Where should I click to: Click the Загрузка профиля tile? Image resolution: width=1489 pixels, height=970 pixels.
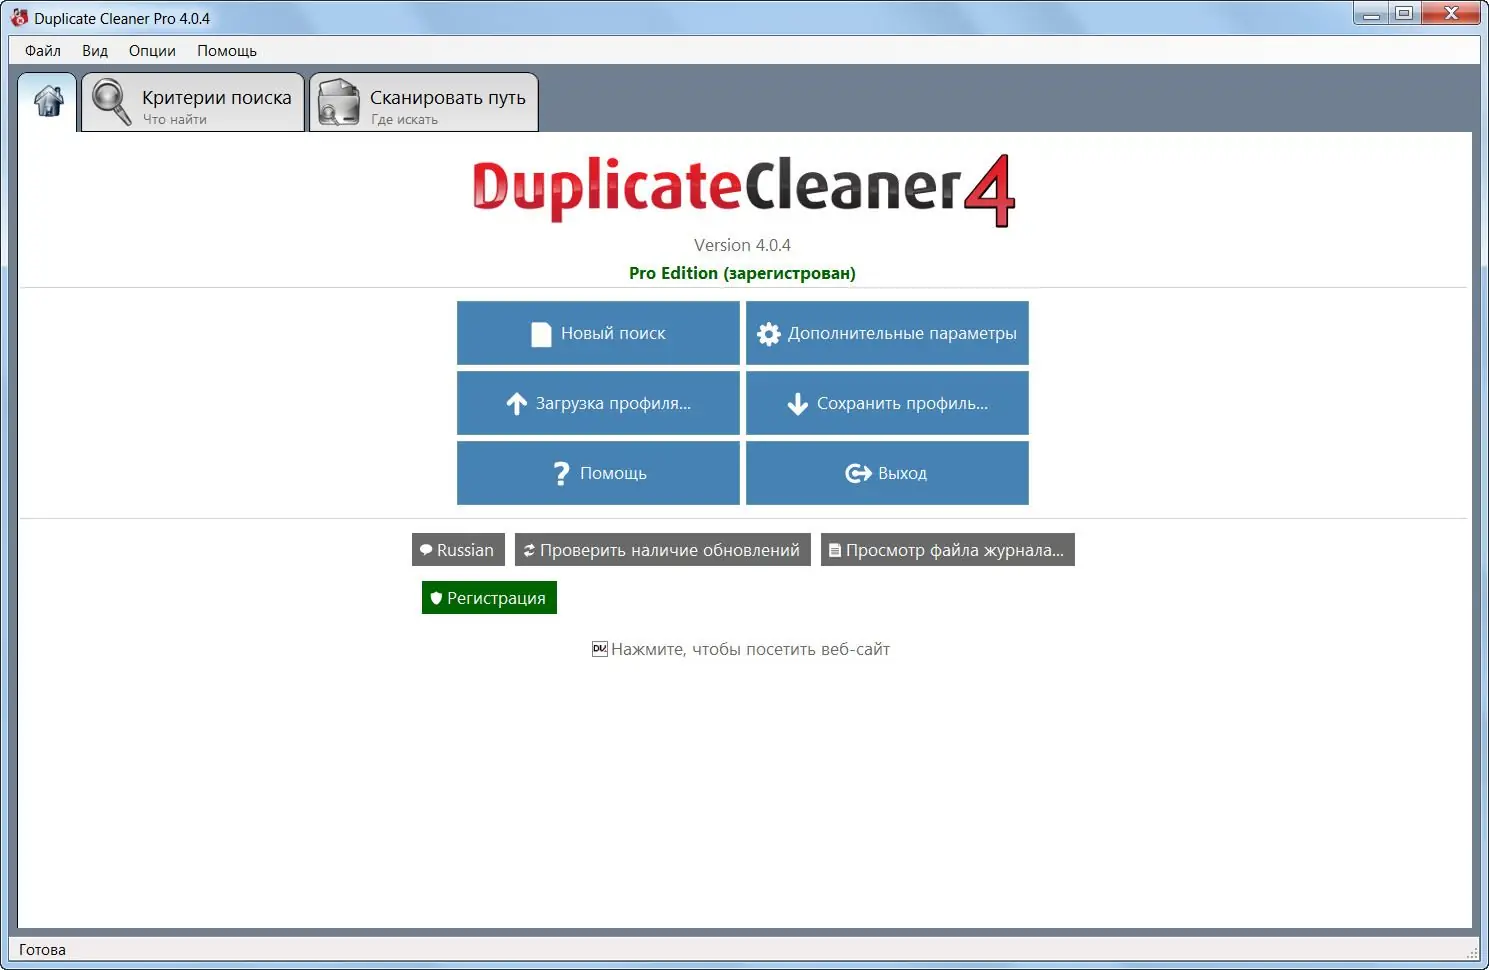pos(598,403)
